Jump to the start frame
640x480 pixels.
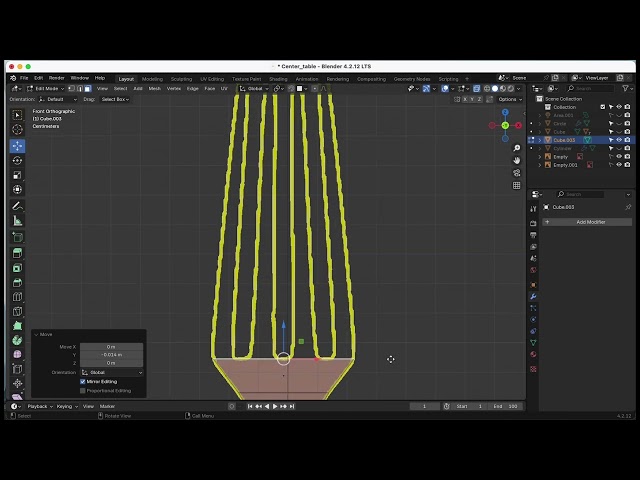tap(250, 406)
